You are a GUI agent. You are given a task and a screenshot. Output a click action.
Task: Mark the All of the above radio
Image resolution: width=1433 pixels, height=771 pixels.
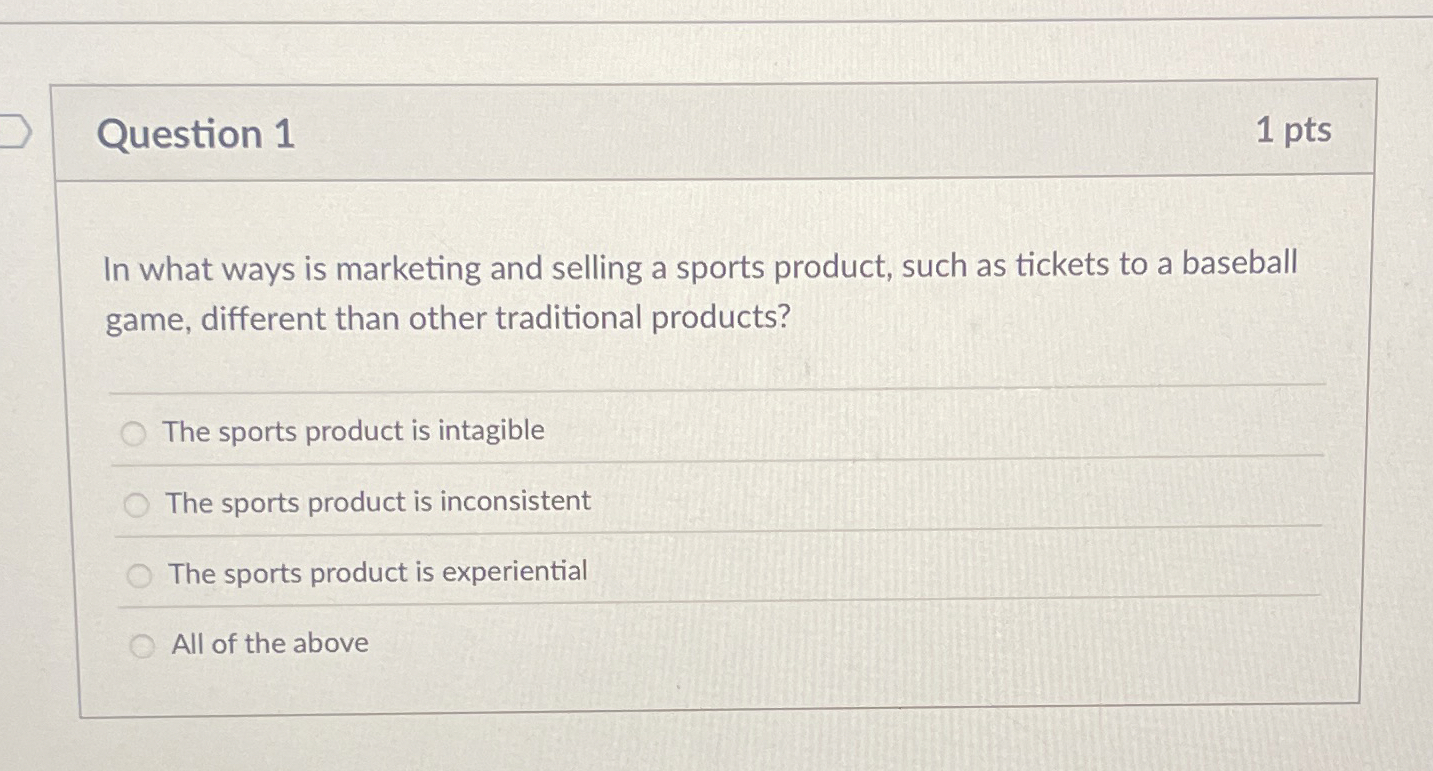(143, 647)
